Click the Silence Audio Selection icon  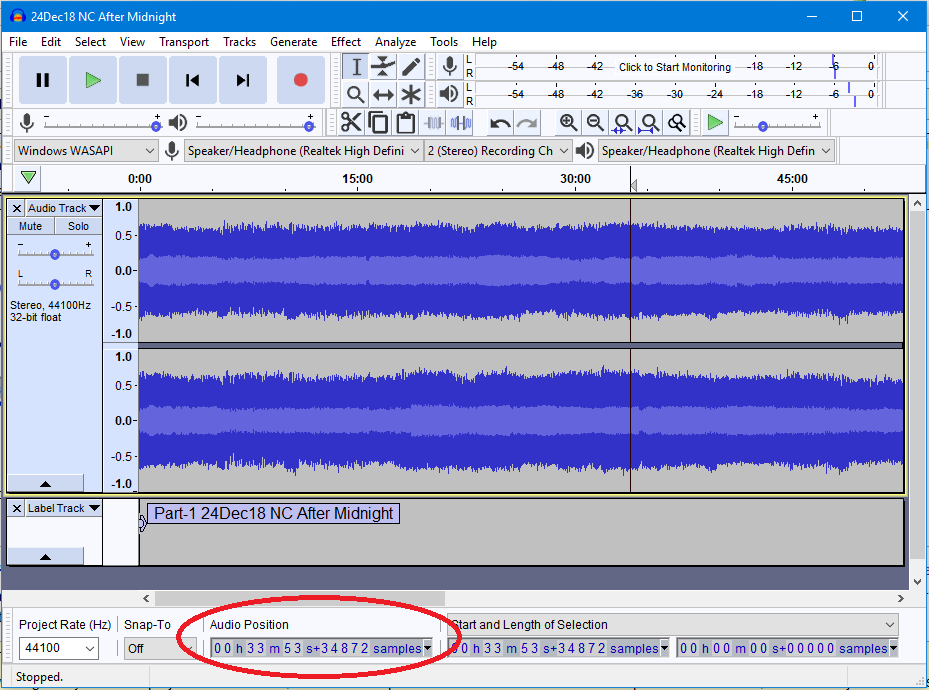461,122
